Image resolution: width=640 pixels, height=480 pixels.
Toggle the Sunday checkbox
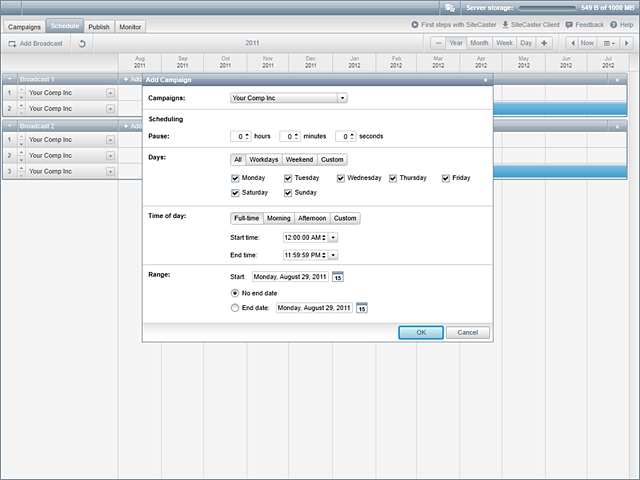(289, 192)
